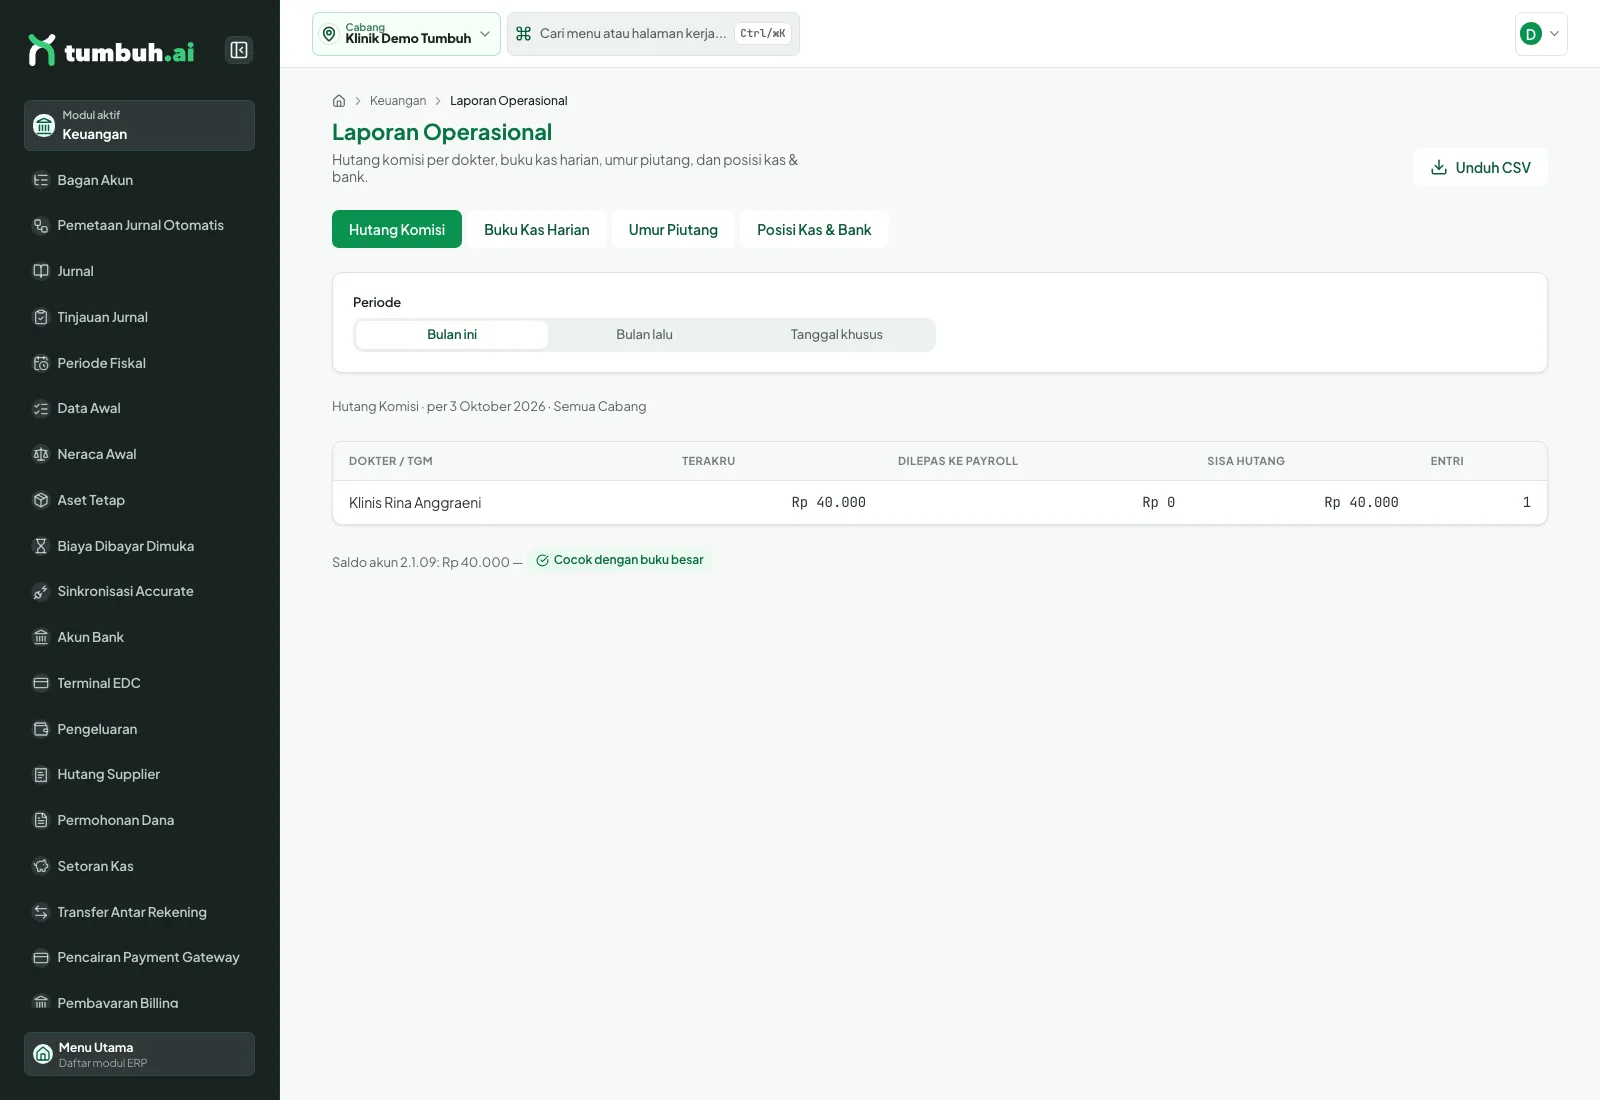Open Hutang Supplier in sidebar
The height and width of the screenshot is (1100, 1600).
click(139, 774)
